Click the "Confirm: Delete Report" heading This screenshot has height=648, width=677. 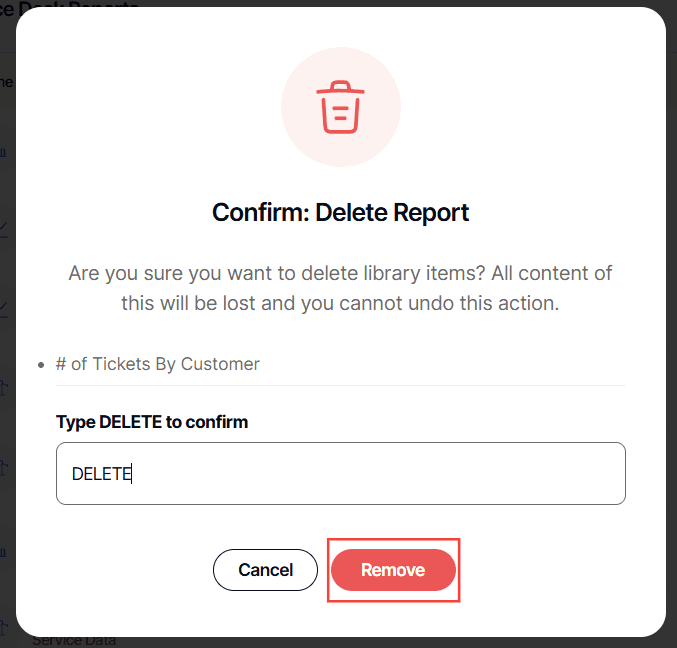(x=340, y=212)
